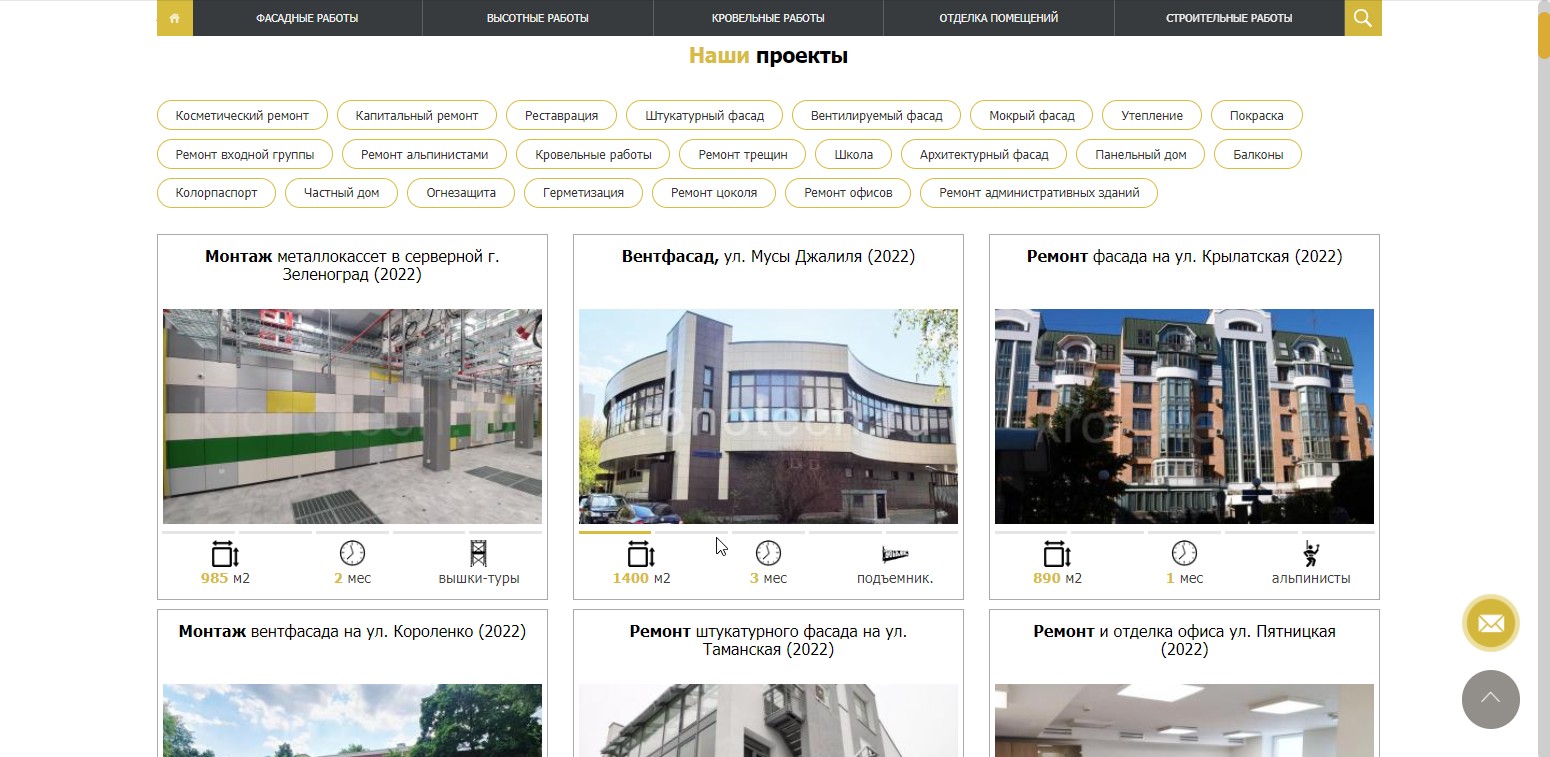Screen dimensions: 1550x757
Task: View the Пятницкая office interior photo
Action: tap(1184, 720)
